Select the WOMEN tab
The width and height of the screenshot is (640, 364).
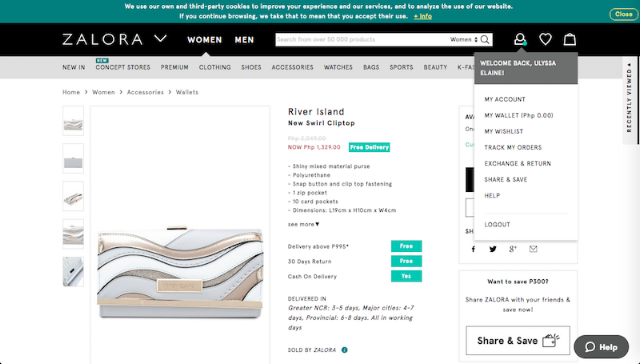[204, 40]
